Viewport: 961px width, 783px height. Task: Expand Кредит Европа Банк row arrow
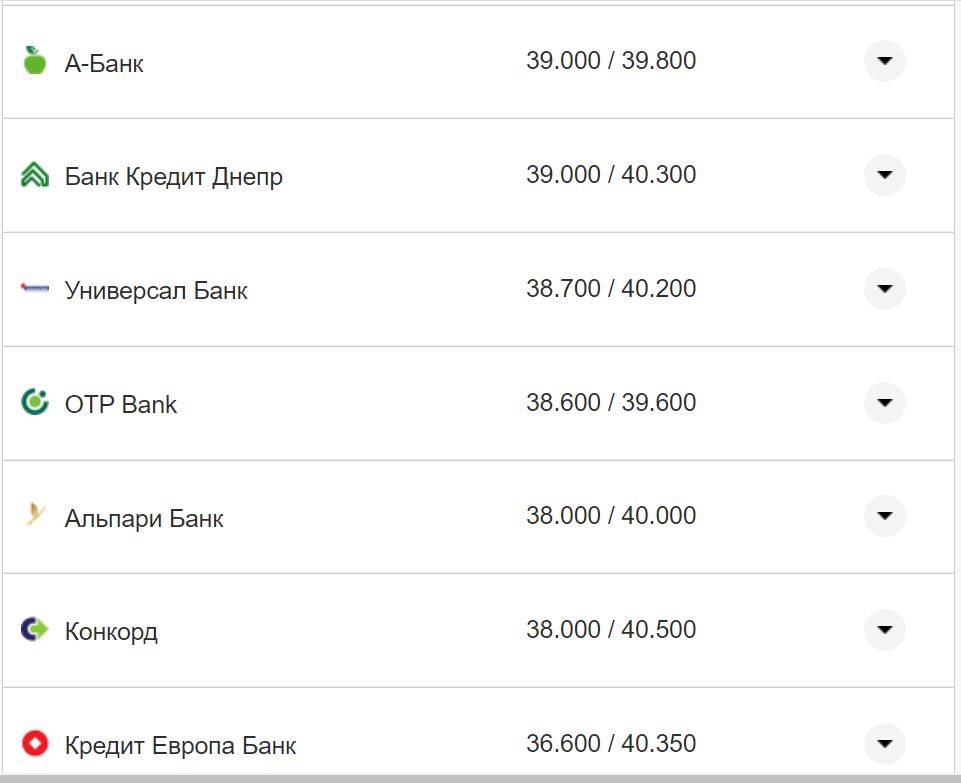coord(884,744)
